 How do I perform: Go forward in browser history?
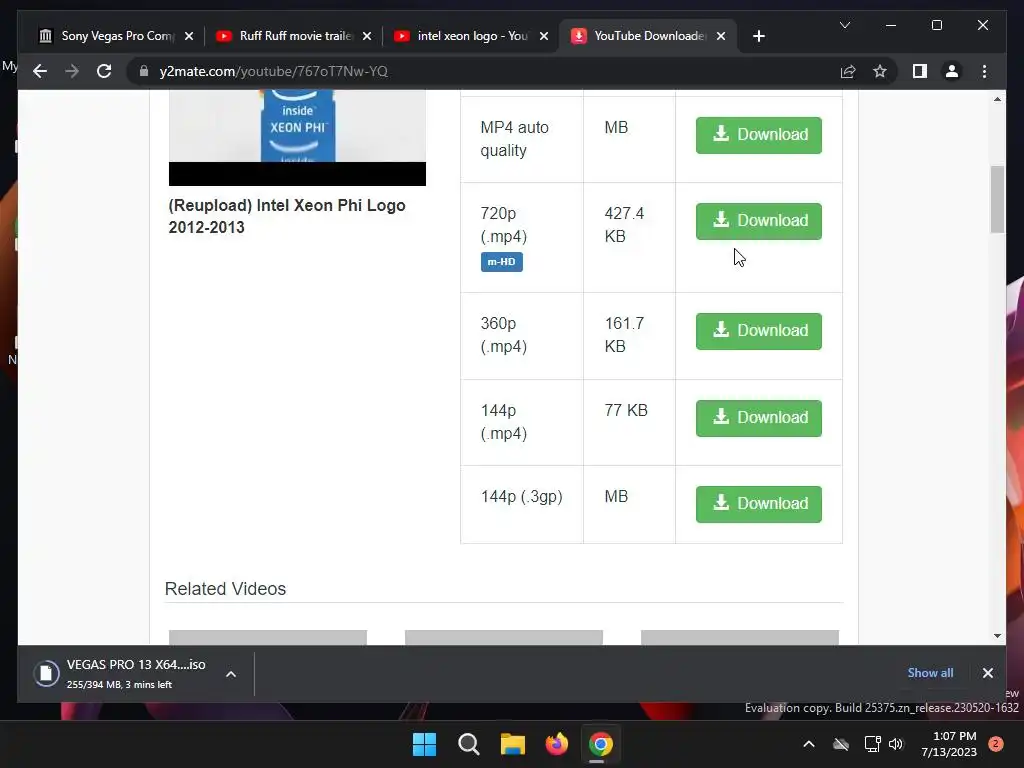72,71
